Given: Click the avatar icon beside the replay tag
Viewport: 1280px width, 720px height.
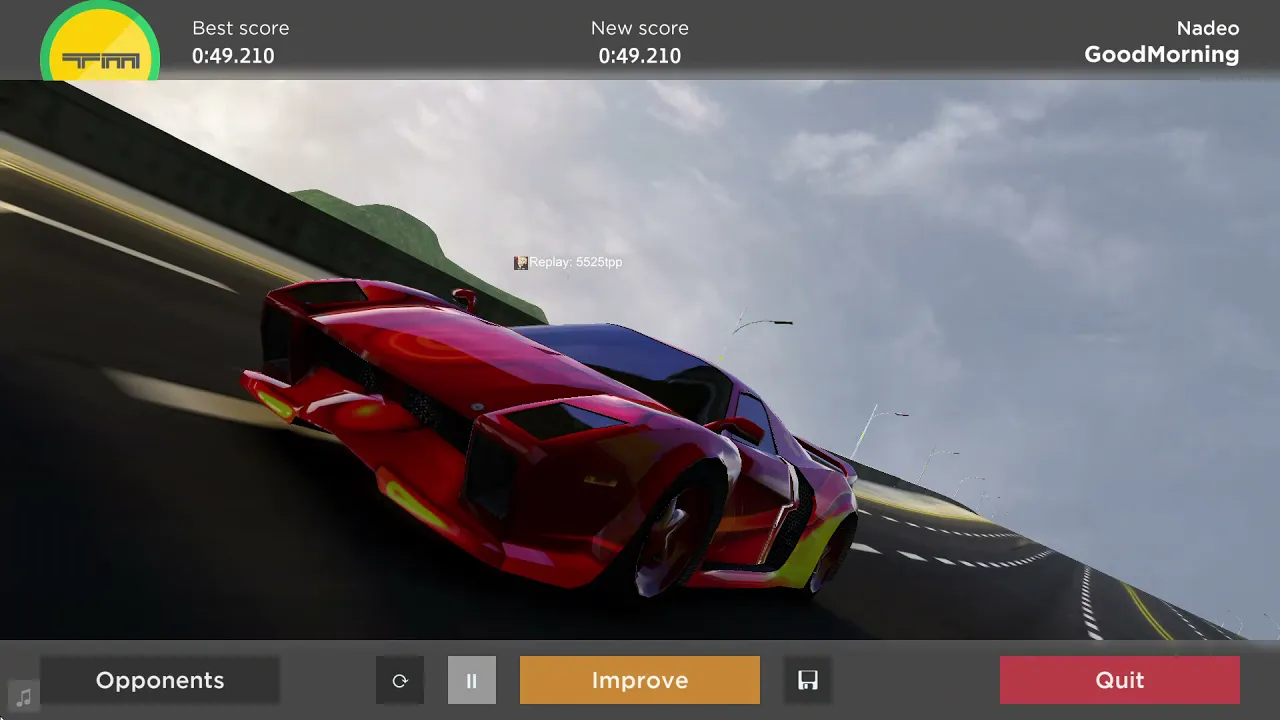Looking at the screenshot, I should pos(521,262).
